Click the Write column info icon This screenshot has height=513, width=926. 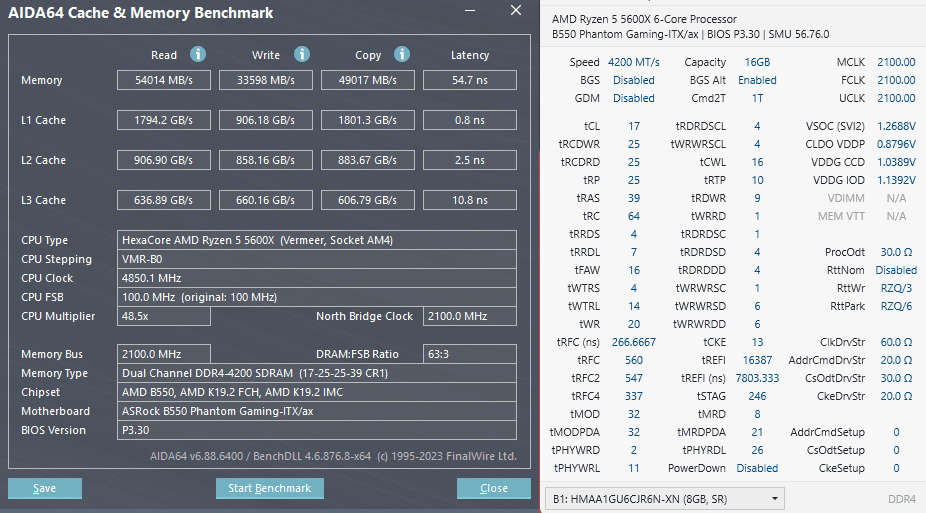pos(302,54)
